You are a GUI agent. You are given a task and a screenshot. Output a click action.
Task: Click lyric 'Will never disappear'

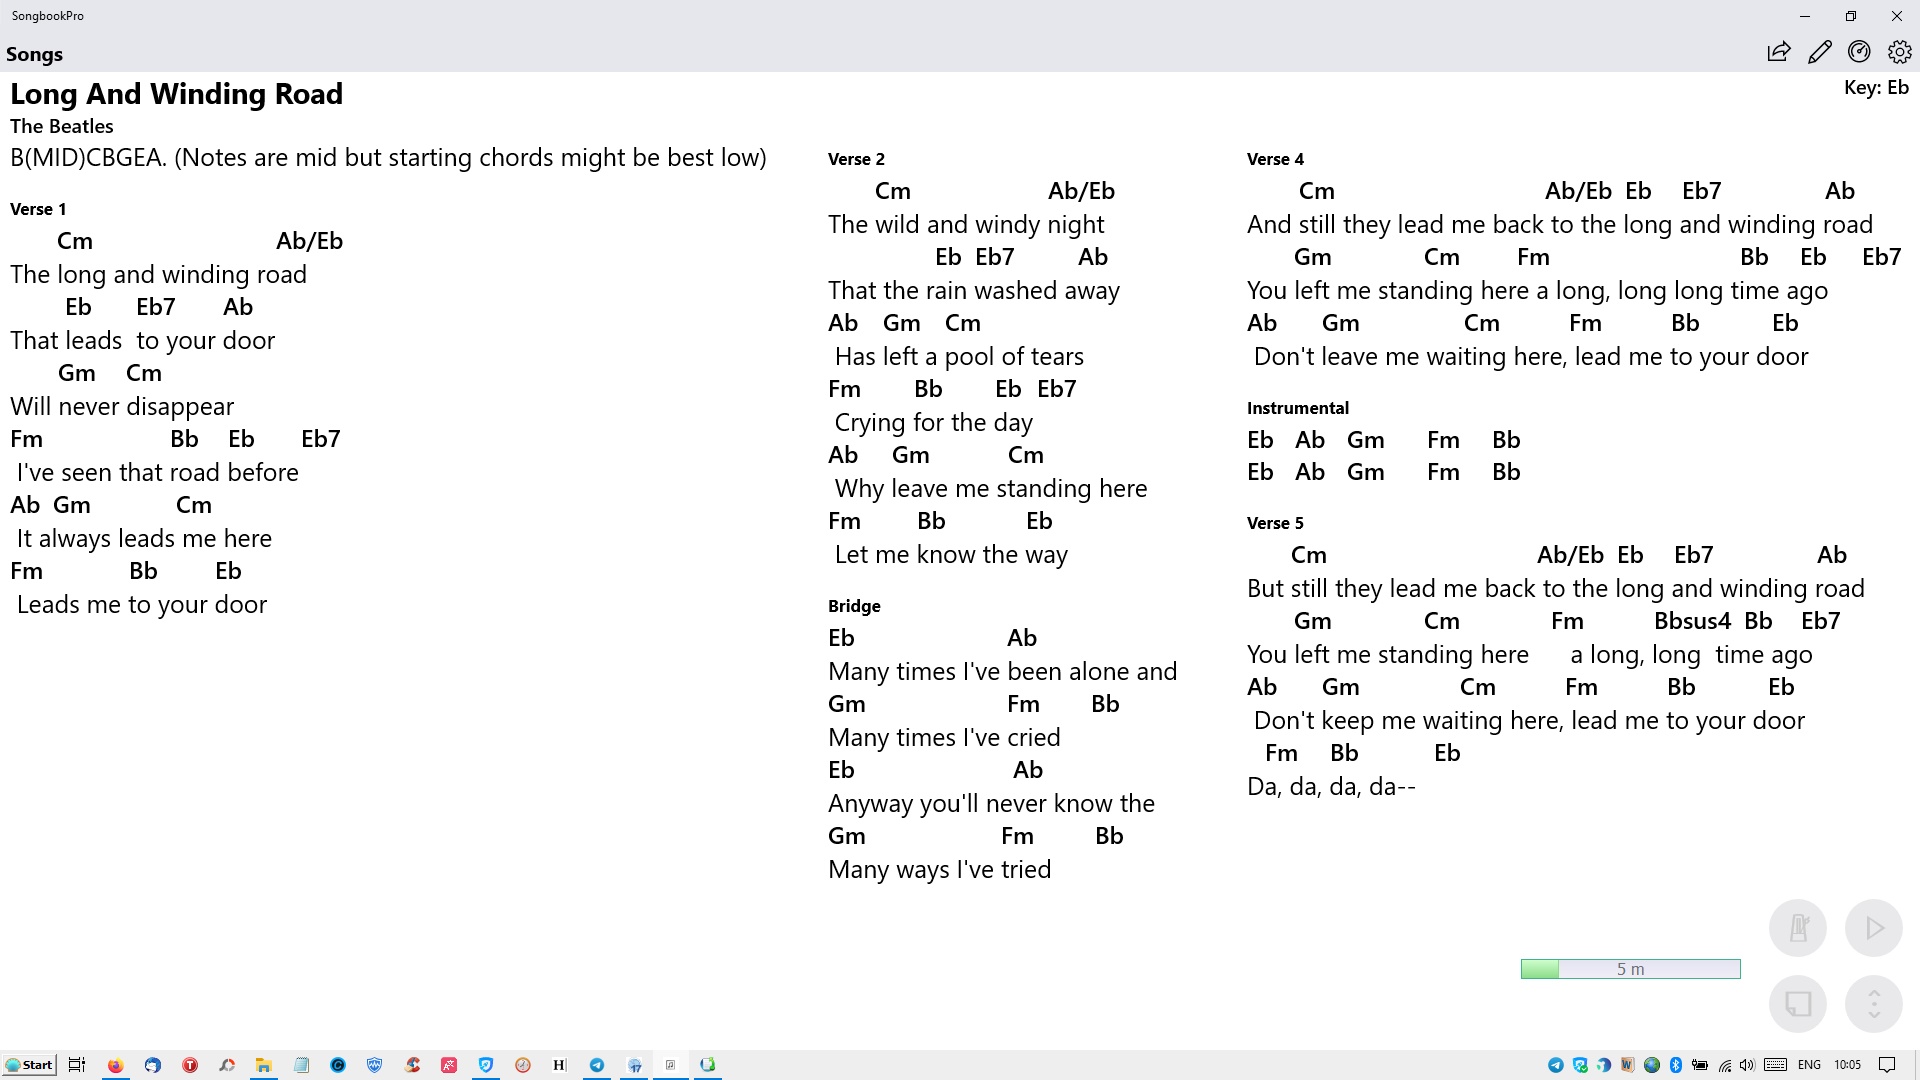122,407
